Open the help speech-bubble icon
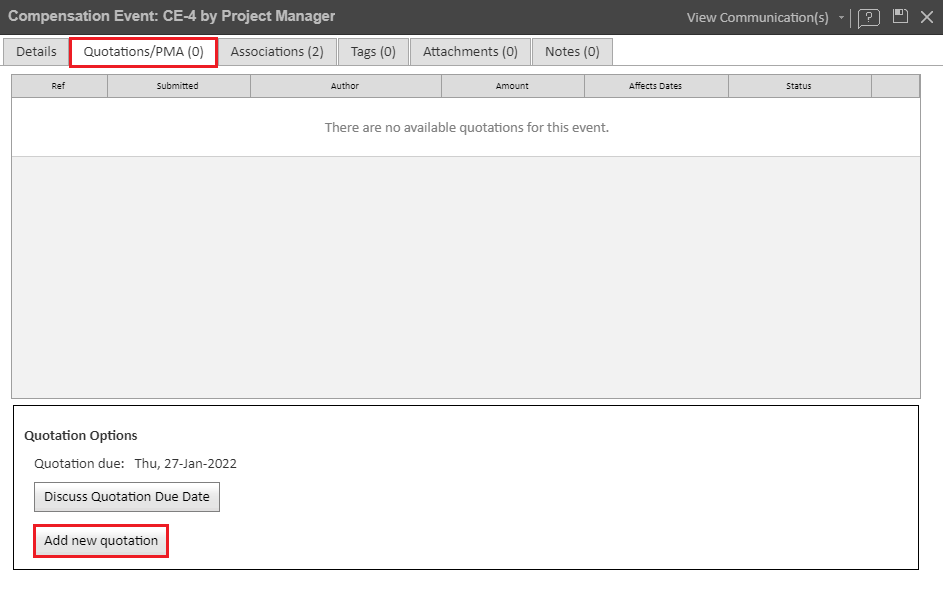The width and height of the screenshot is (943, 590). pos(868,17)
